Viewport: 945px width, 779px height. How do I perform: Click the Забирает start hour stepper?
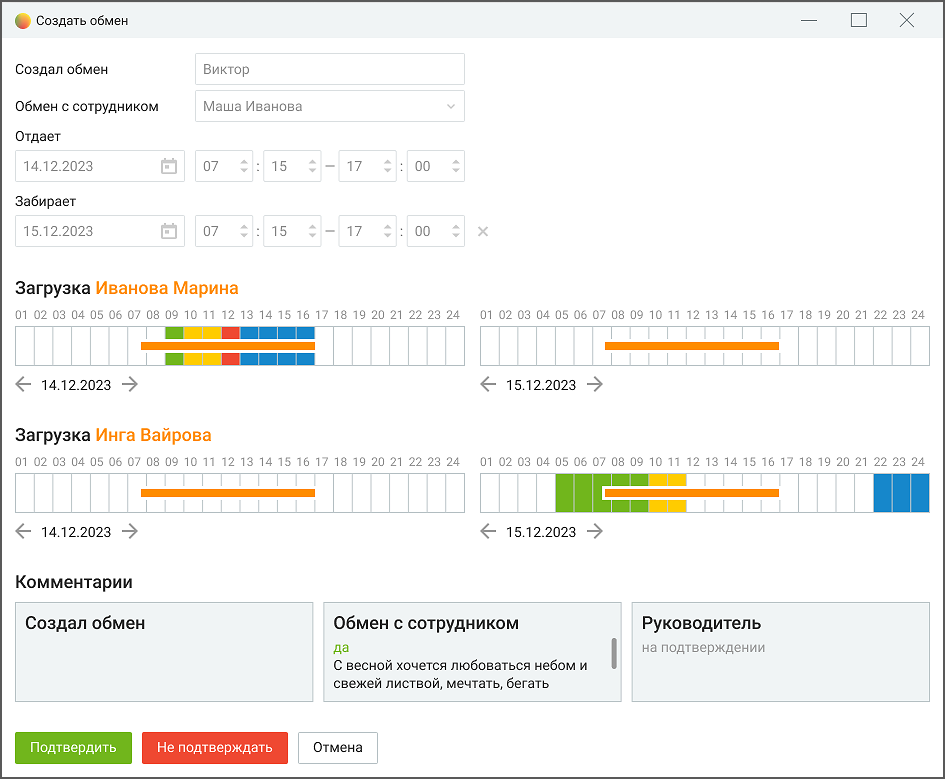[244, 231]
